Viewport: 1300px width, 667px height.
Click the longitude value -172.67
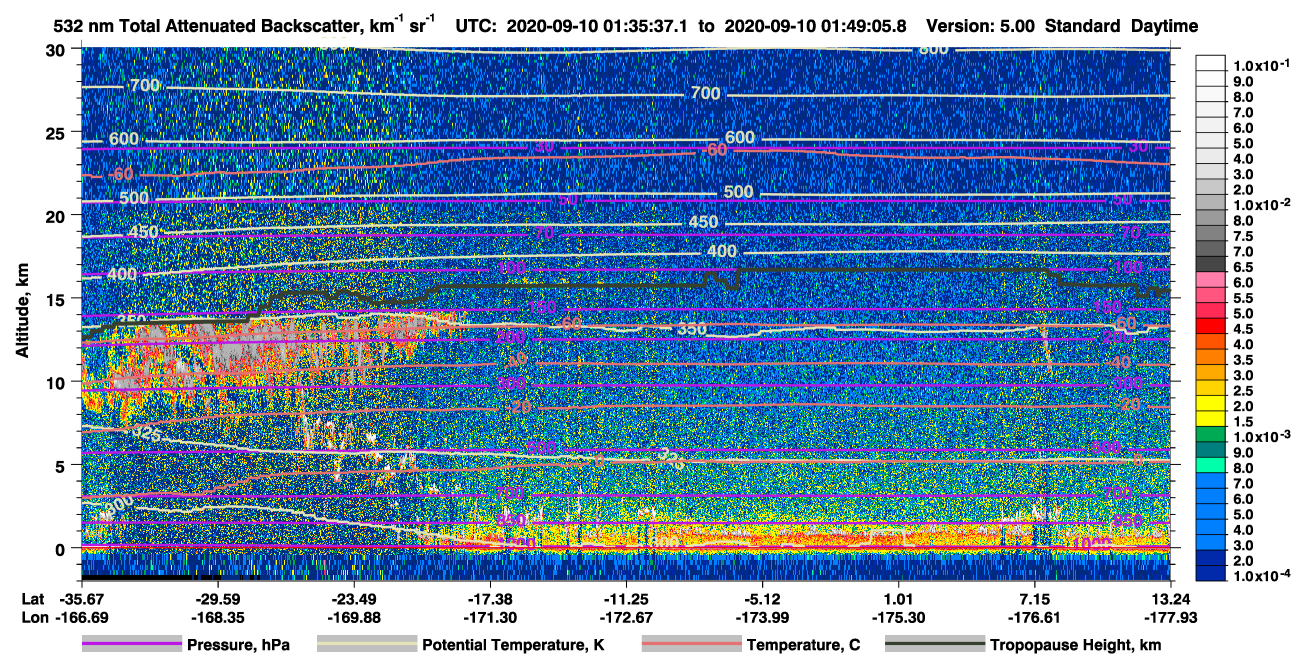(x=626, y=617)
